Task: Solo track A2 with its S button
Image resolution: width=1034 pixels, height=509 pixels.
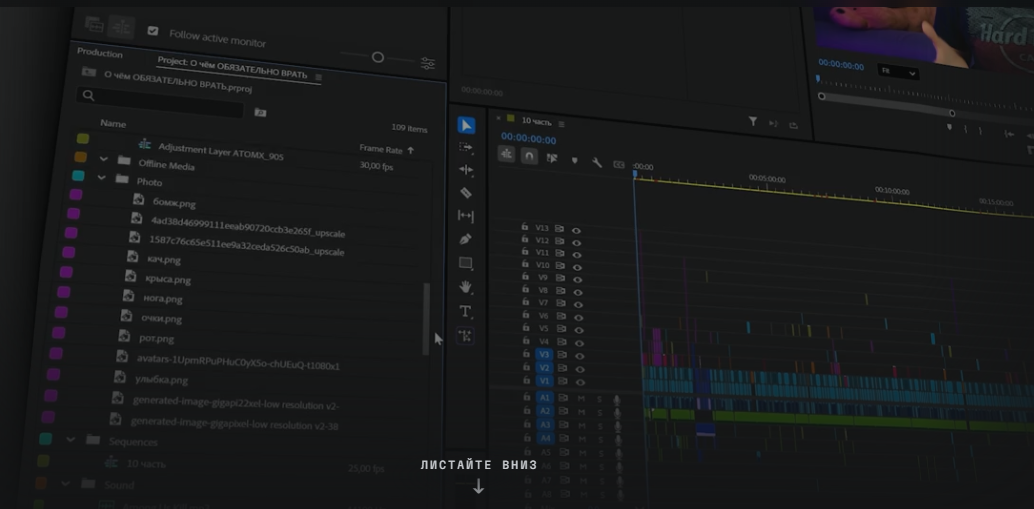Action: (600, 412)
